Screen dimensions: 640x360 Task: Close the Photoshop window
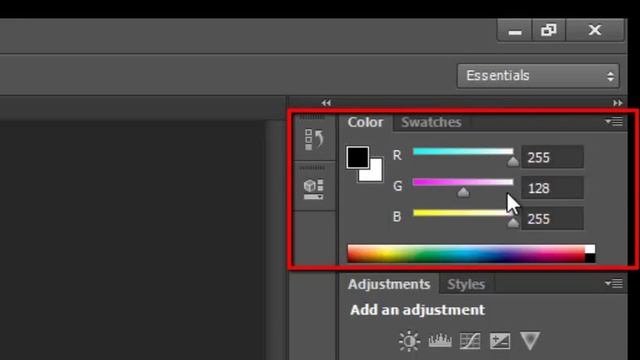point(595,31)
